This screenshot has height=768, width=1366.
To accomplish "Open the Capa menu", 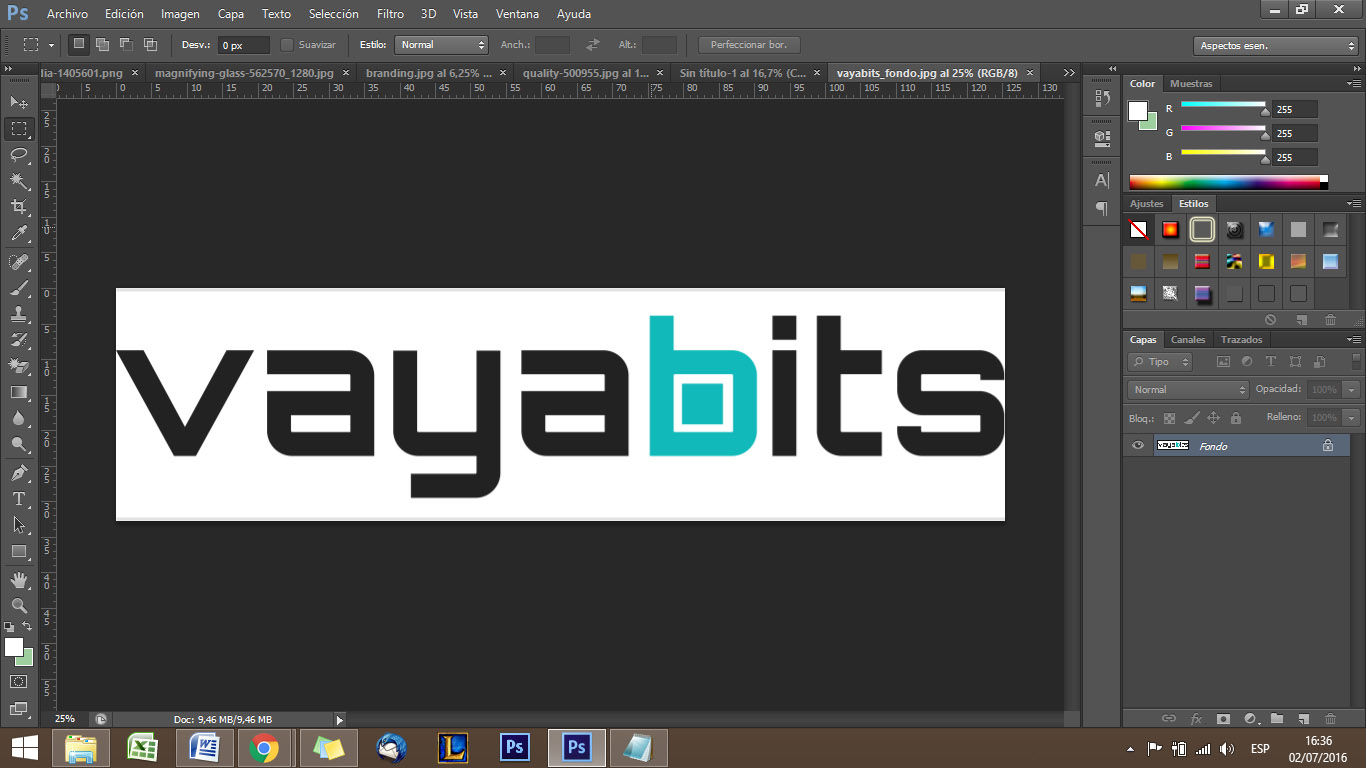I will 231,14.
